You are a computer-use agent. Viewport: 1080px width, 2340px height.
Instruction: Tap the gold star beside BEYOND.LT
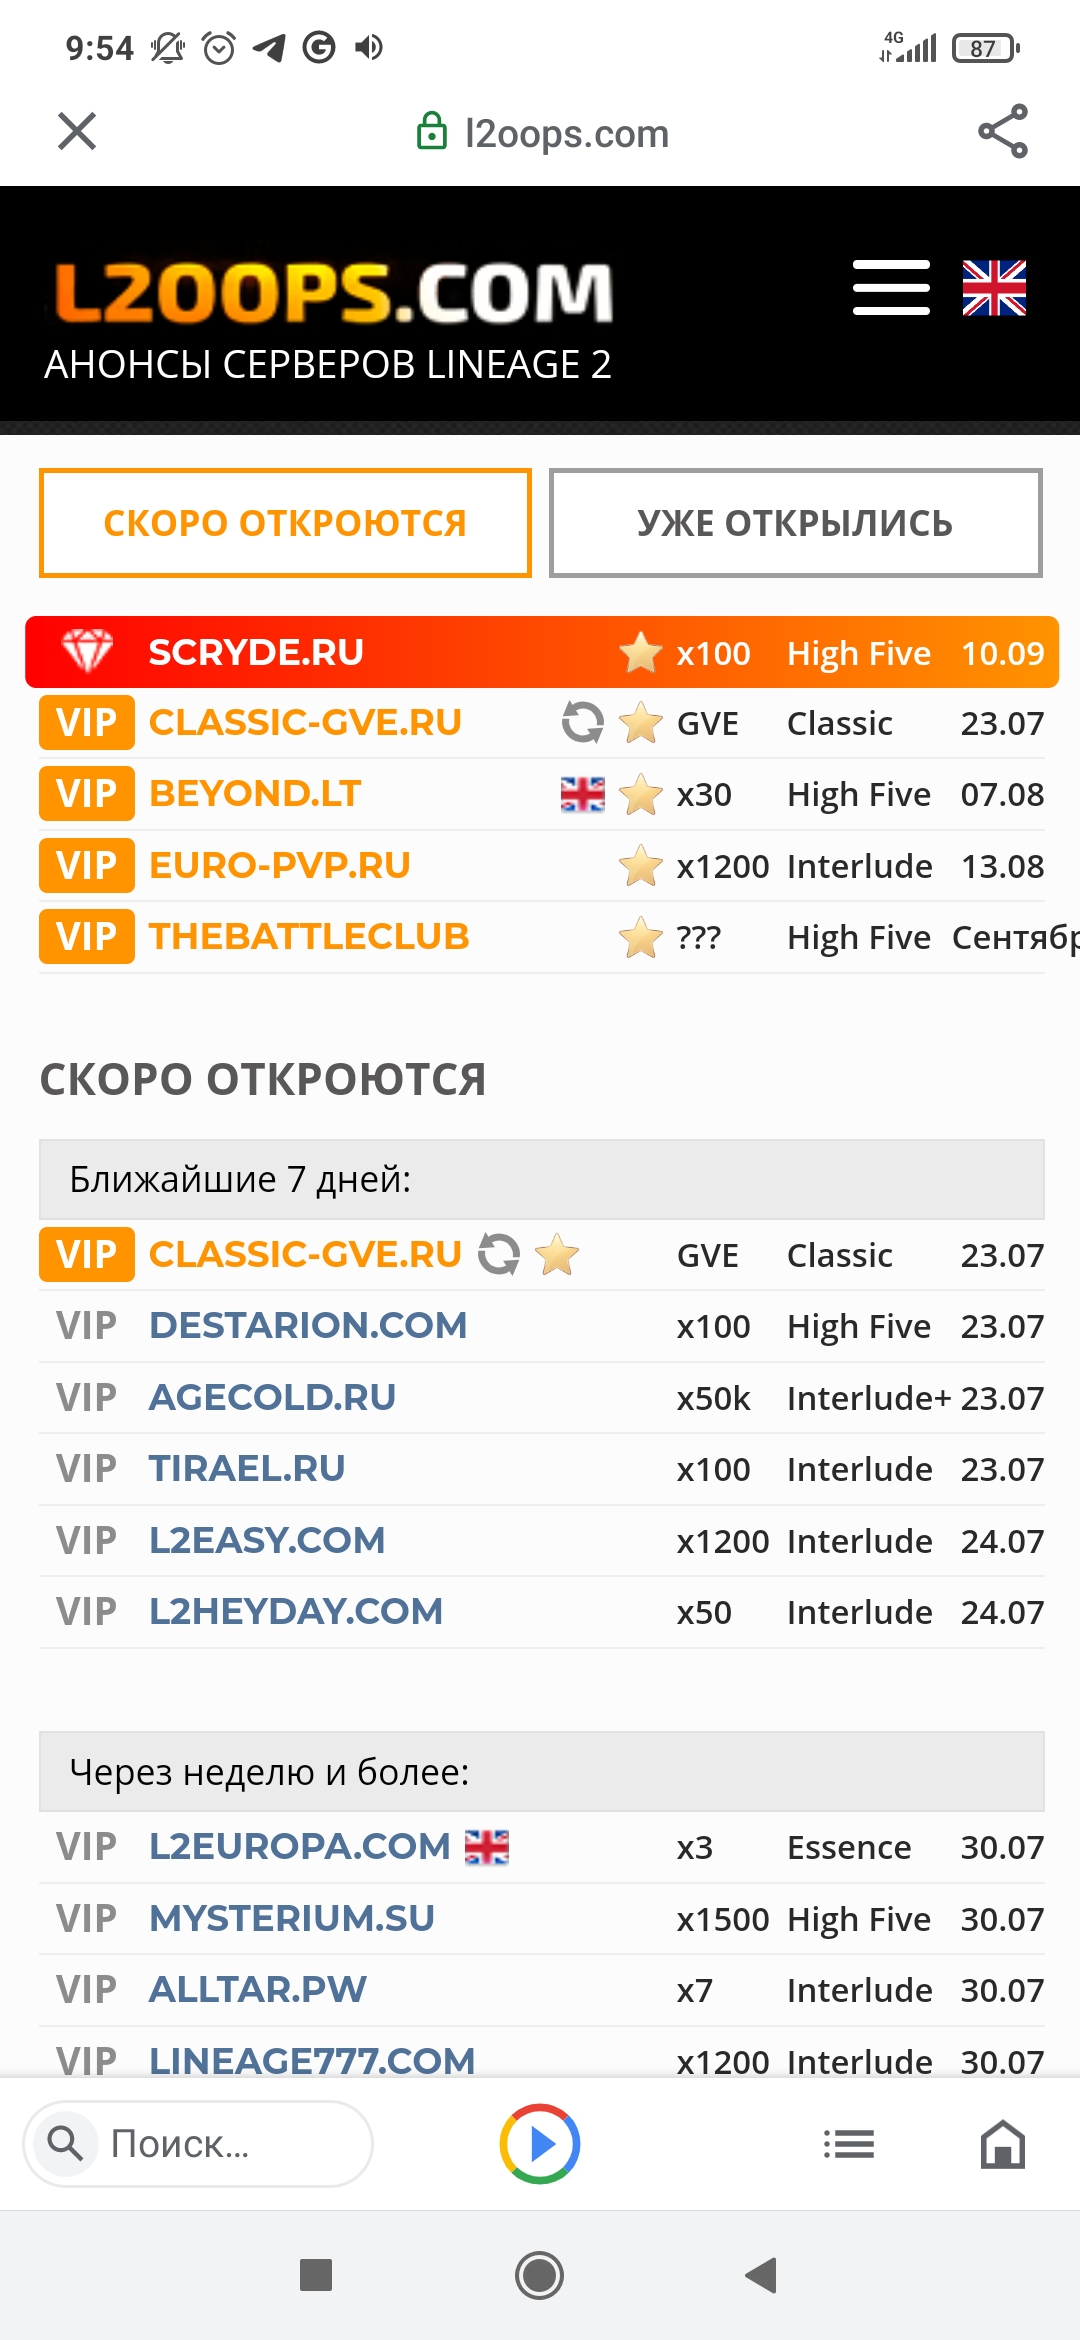[x=640, y=795]
